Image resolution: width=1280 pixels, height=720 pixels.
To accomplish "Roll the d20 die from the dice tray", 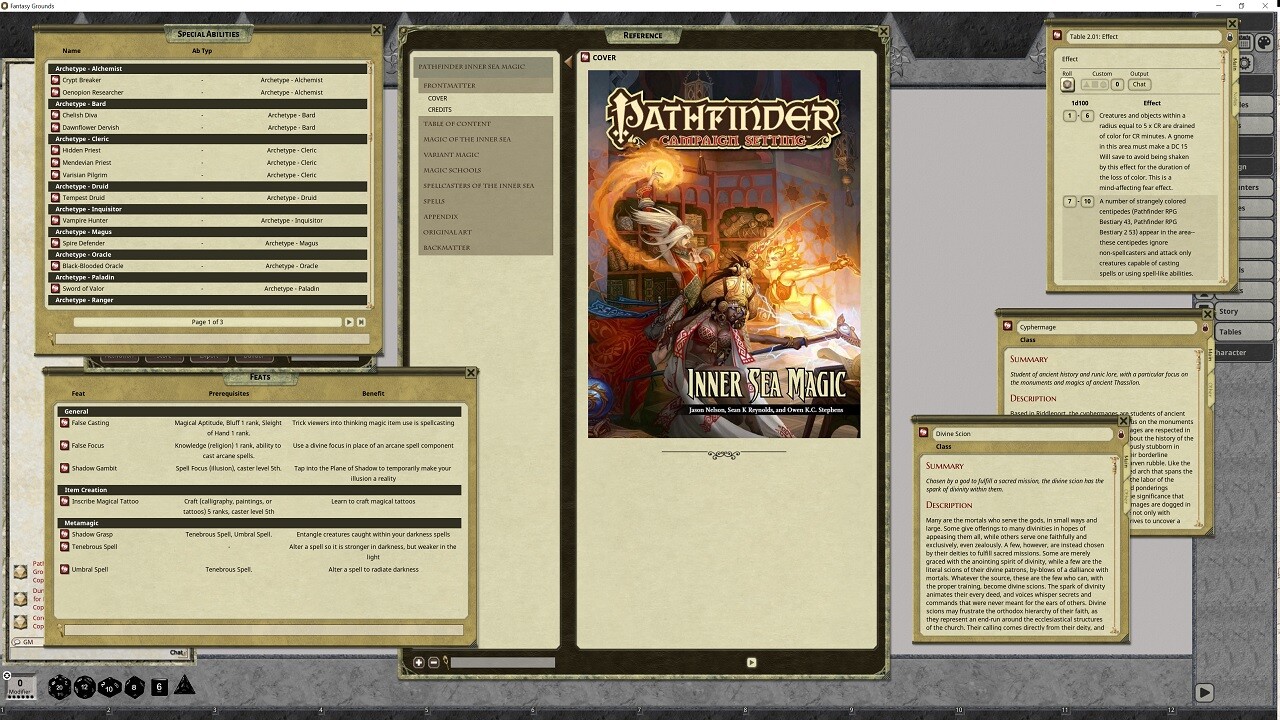I will pyautogui.click(x=57, y=687).
